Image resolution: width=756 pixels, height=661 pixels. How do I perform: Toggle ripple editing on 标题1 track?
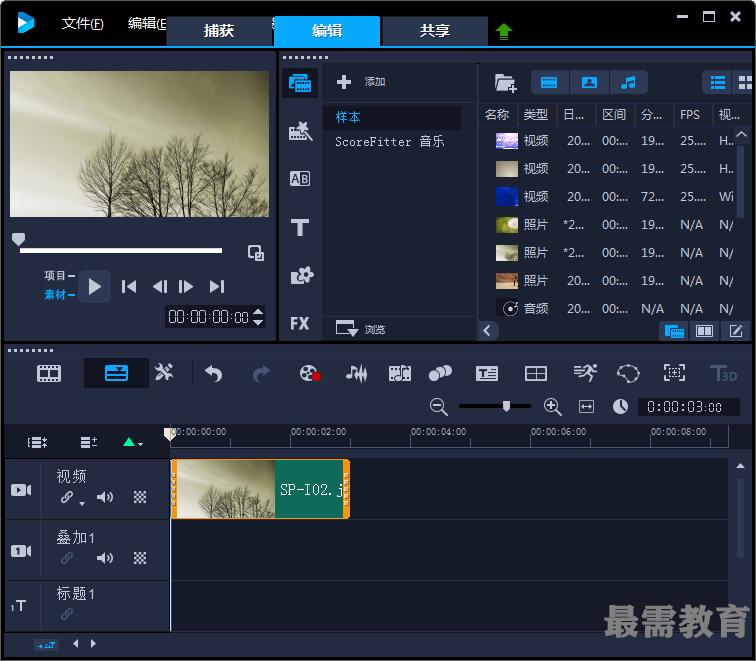click(67, 614)
